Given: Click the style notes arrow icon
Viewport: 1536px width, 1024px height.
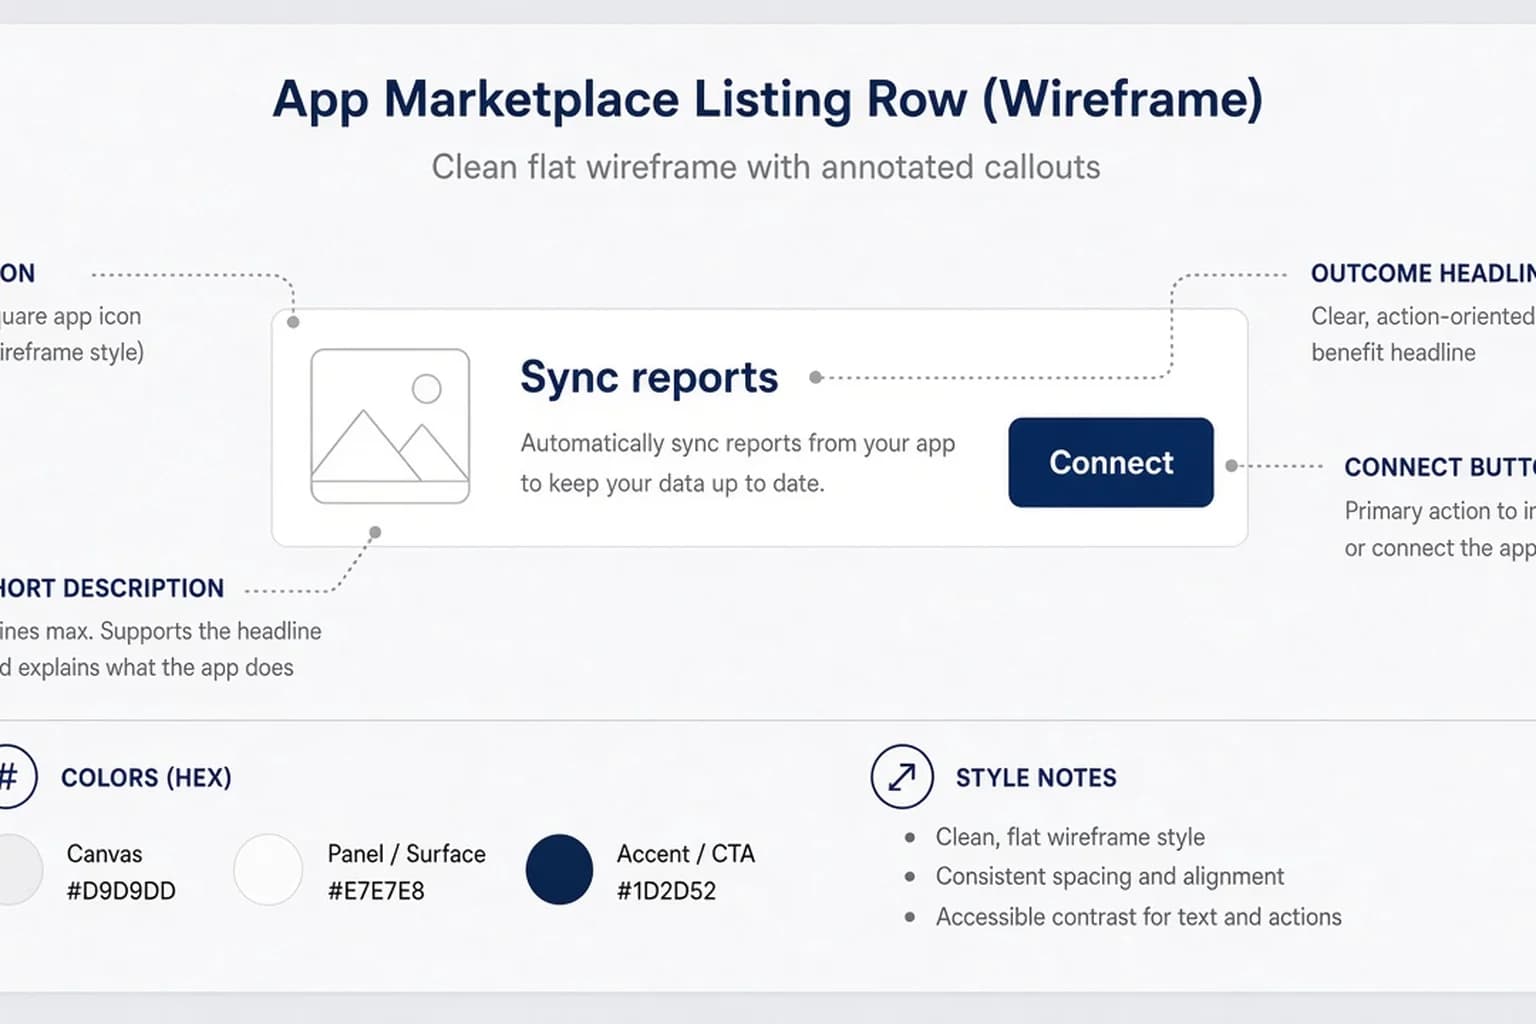Looking at the screenshot, I should coord(902,777).
